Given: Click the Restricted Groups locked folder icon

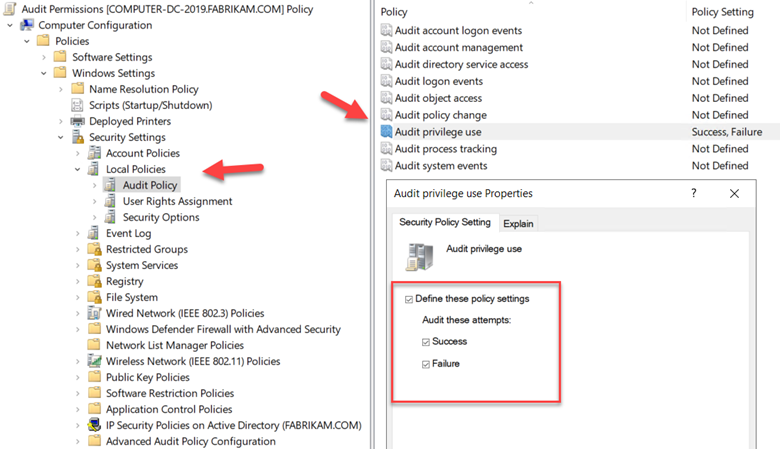Looking at the screenshot, I should point(94,249).
